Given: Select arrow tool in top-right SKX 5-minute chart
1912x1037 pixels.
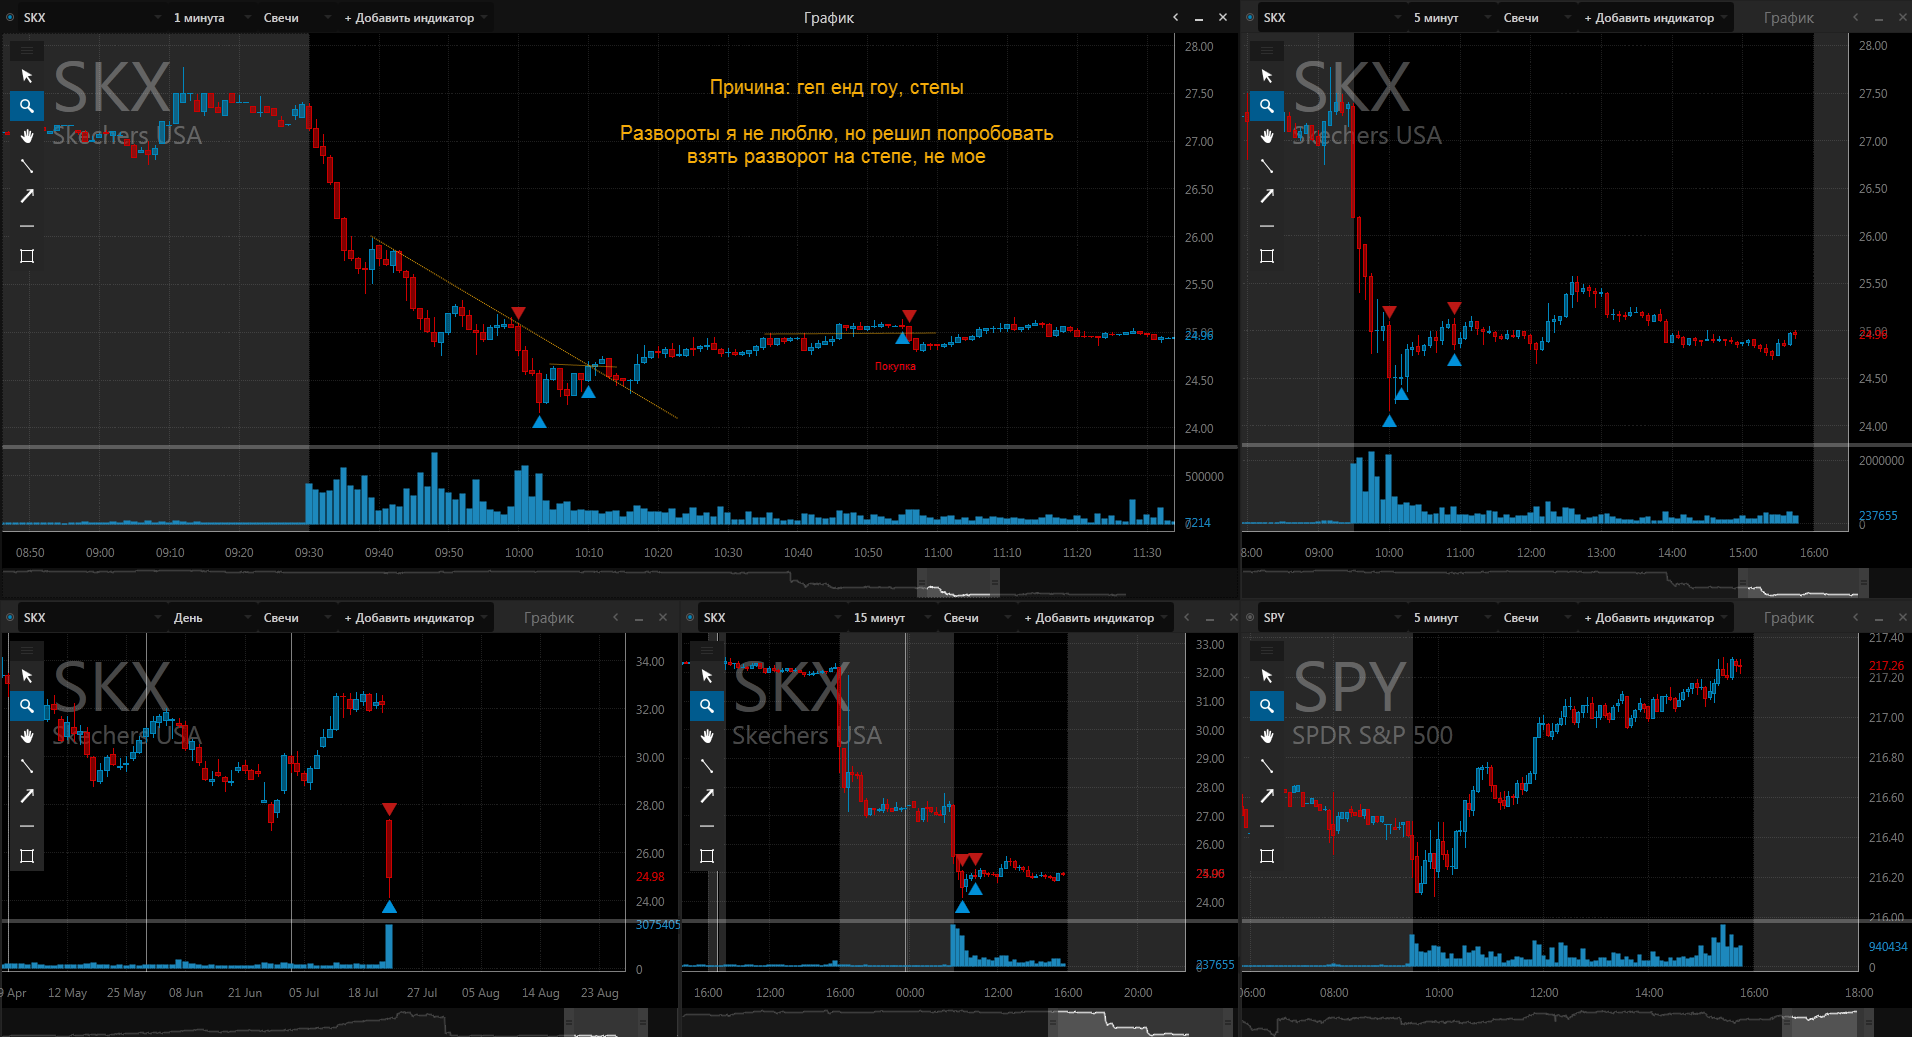Looking at the screenshot, I should (1267, 196).
